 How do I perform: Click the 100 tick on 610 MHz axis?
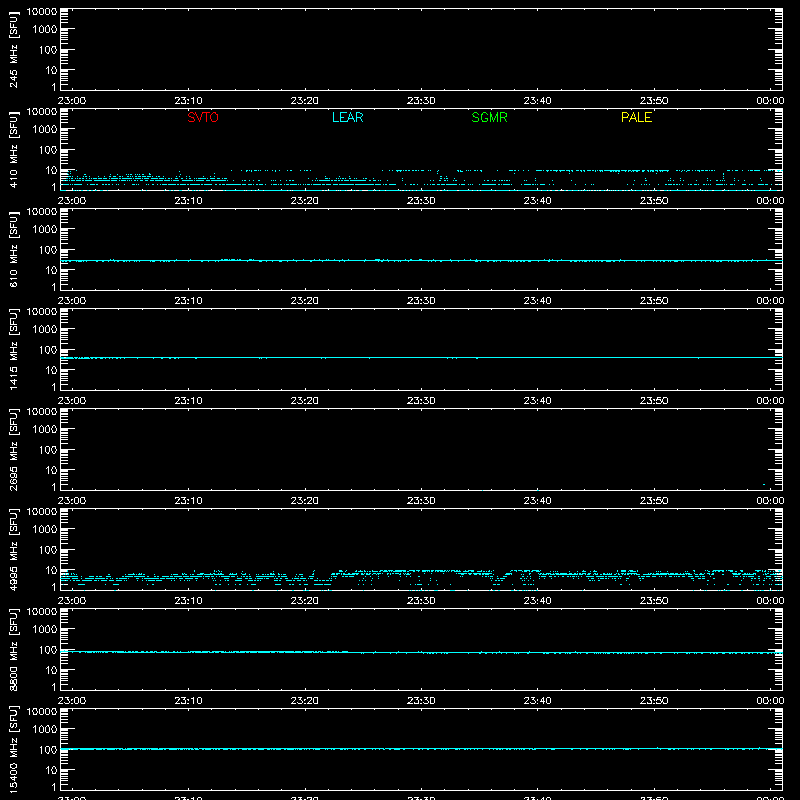click(x=48, y=250)
